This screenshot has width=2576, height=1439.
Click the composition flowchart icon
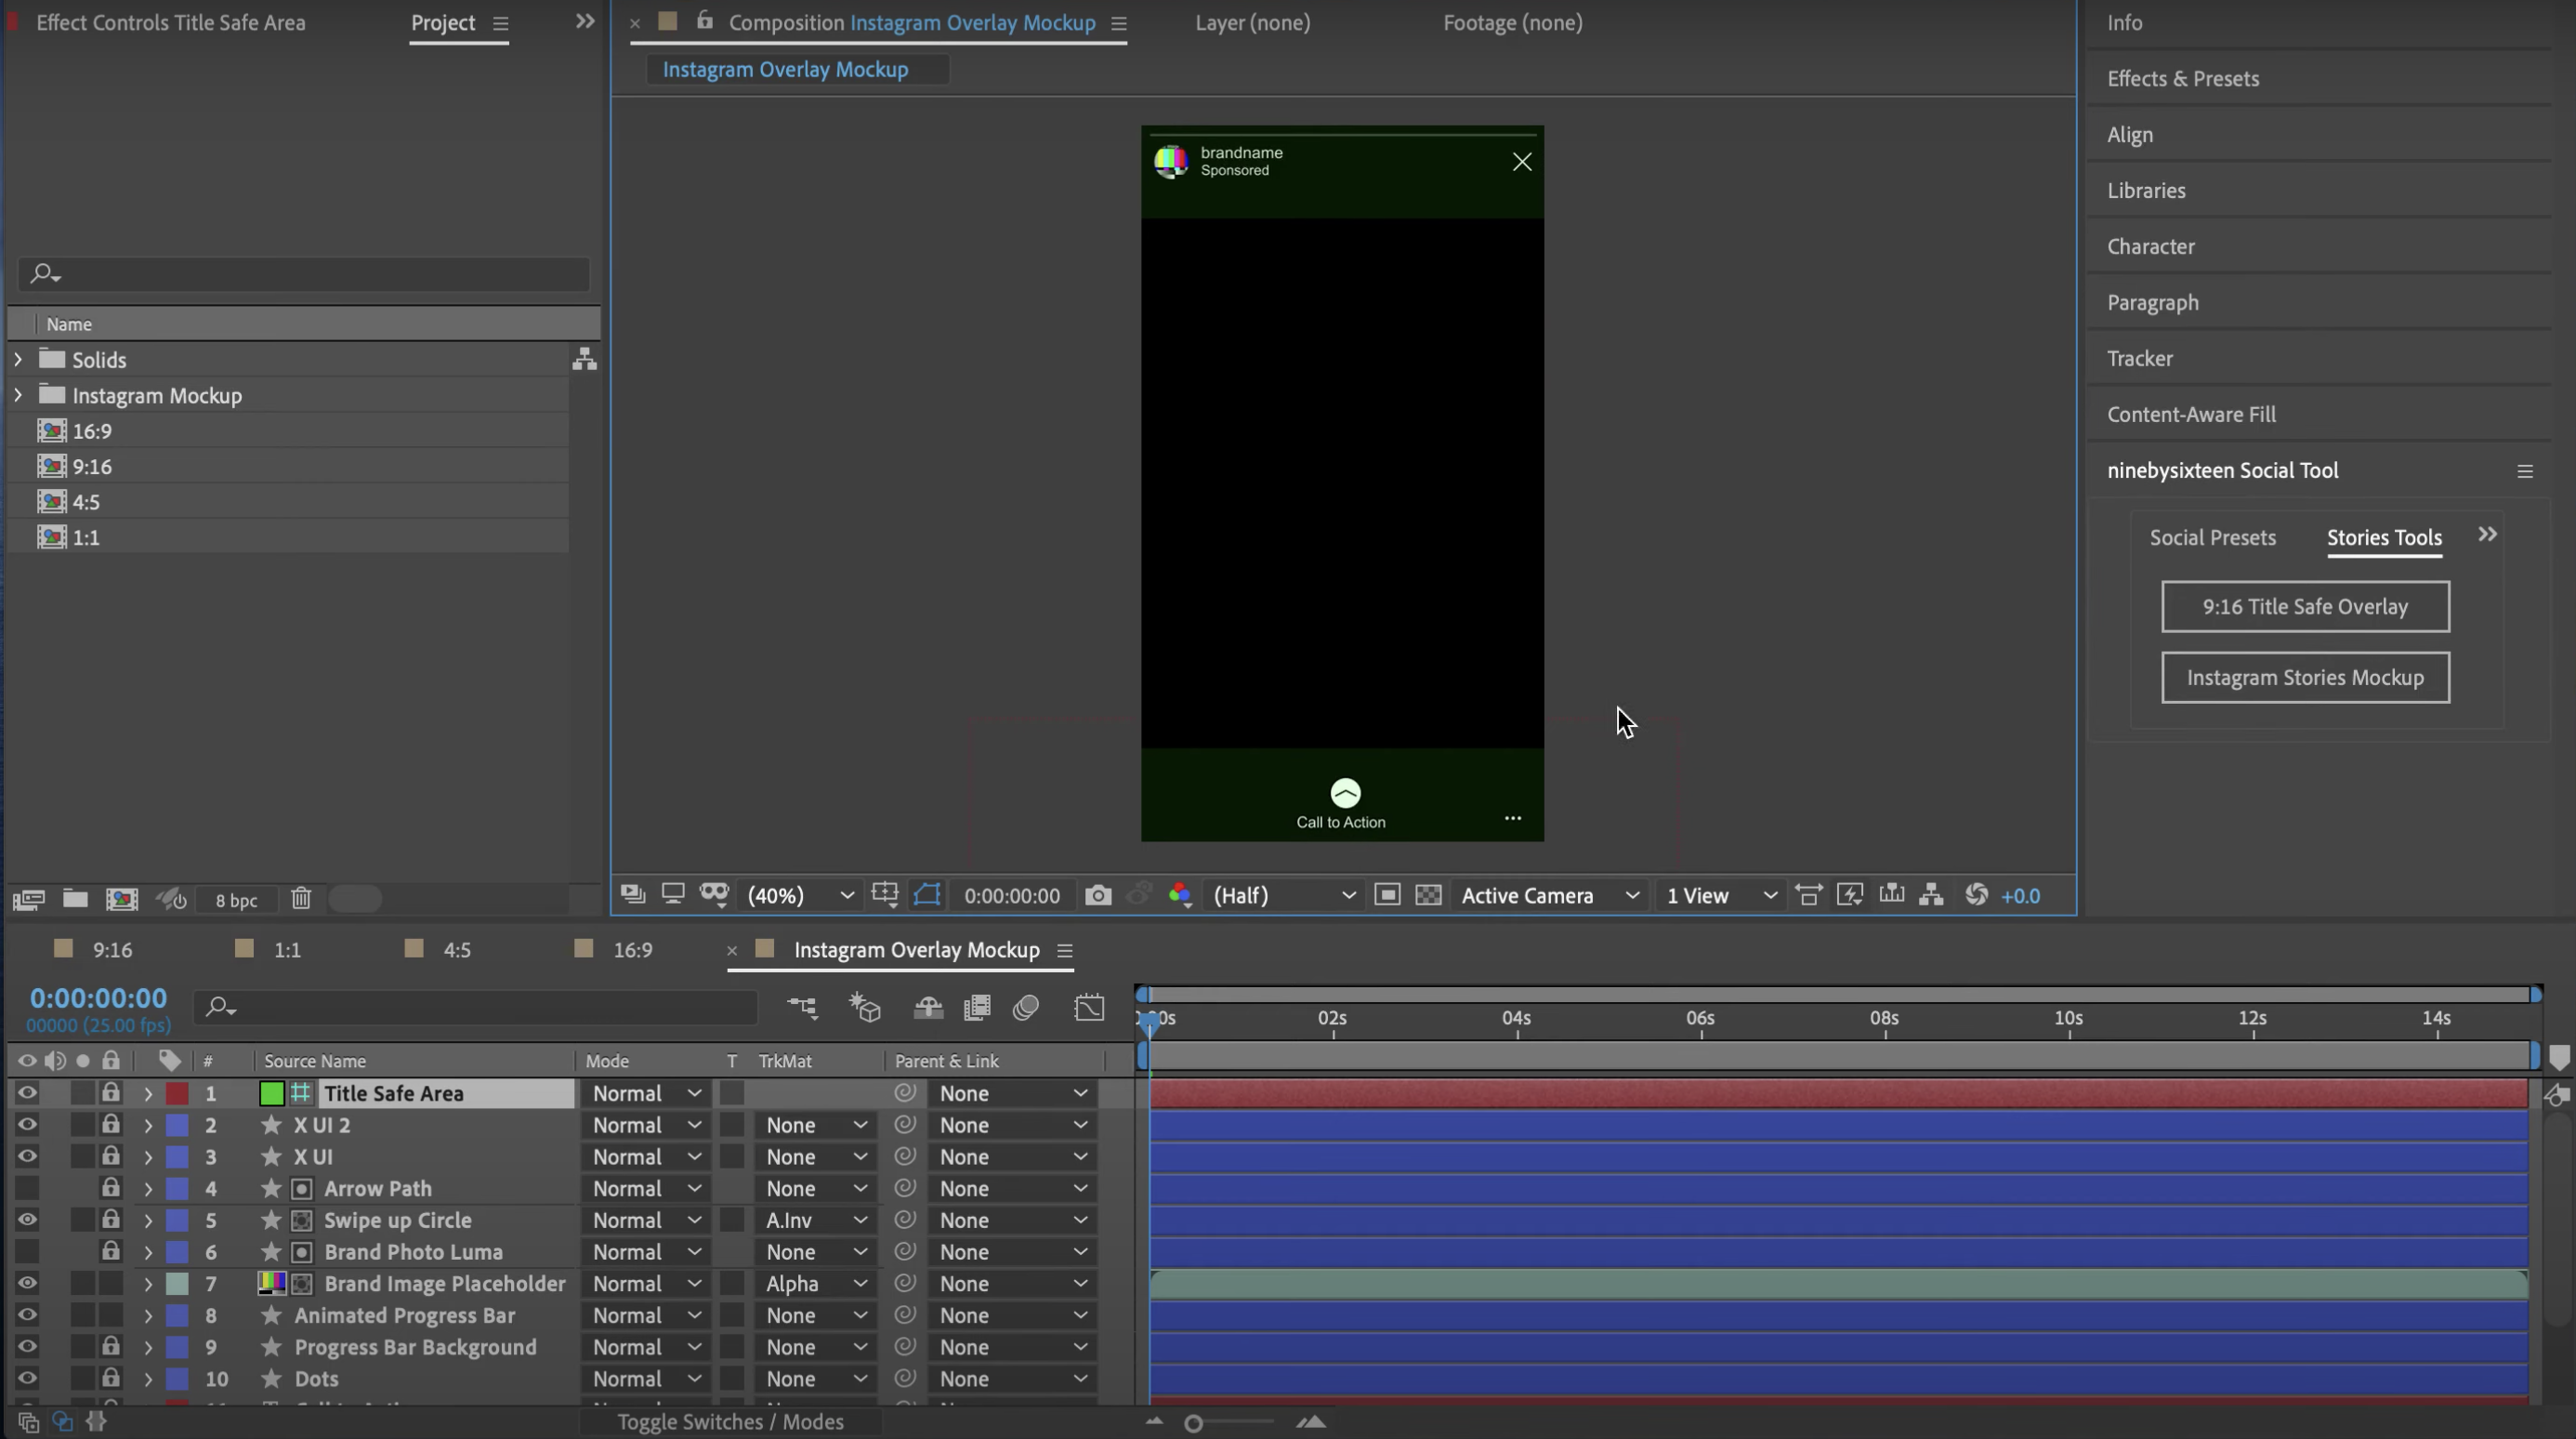[x=1931, y=895]
